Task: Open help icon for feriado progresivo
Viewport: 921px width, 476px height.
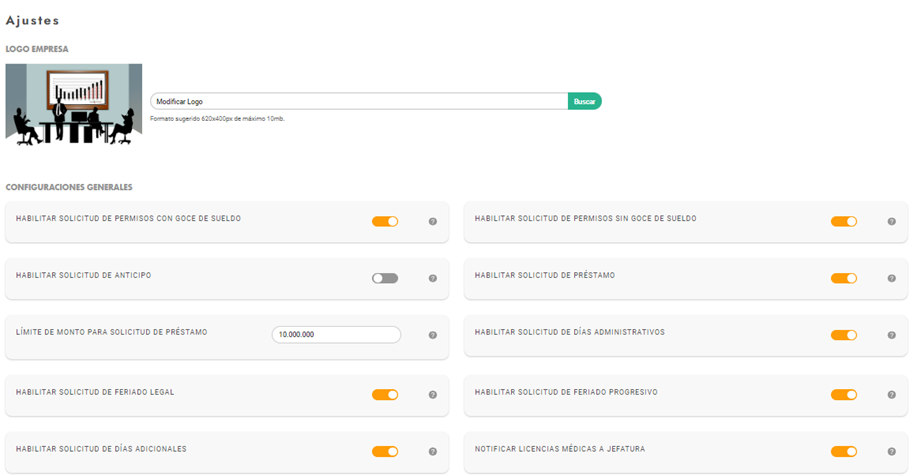Action: (x=891, y=394)
